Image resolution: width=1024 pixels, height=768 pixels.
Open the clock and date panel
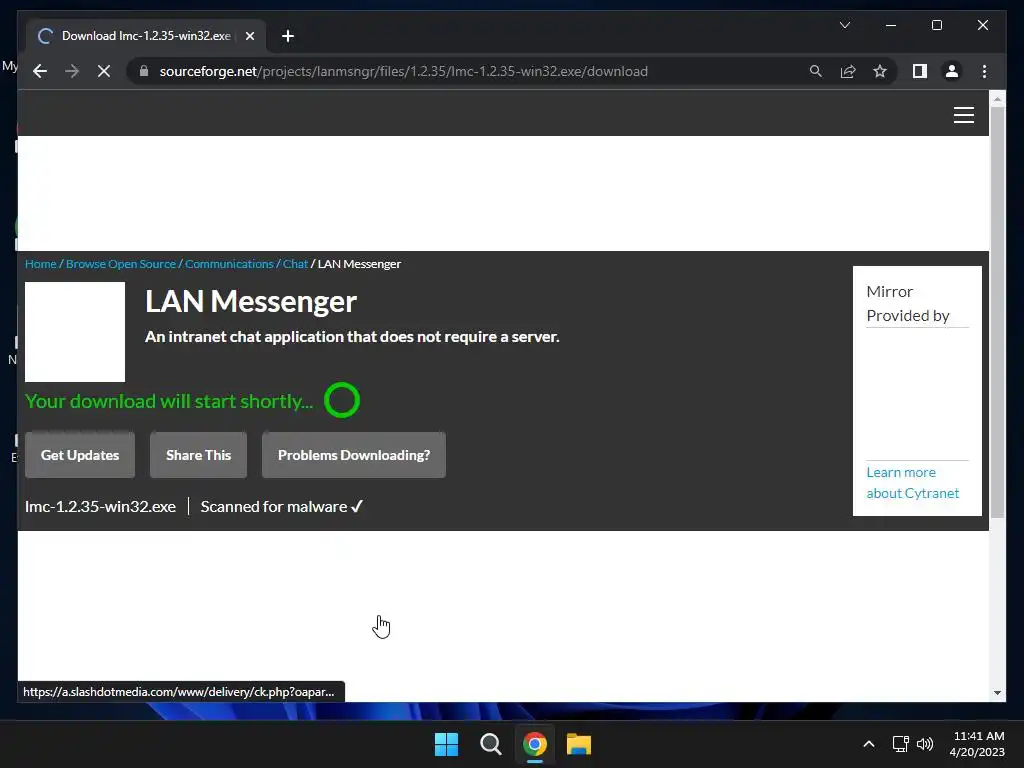(x=977, y=744)
